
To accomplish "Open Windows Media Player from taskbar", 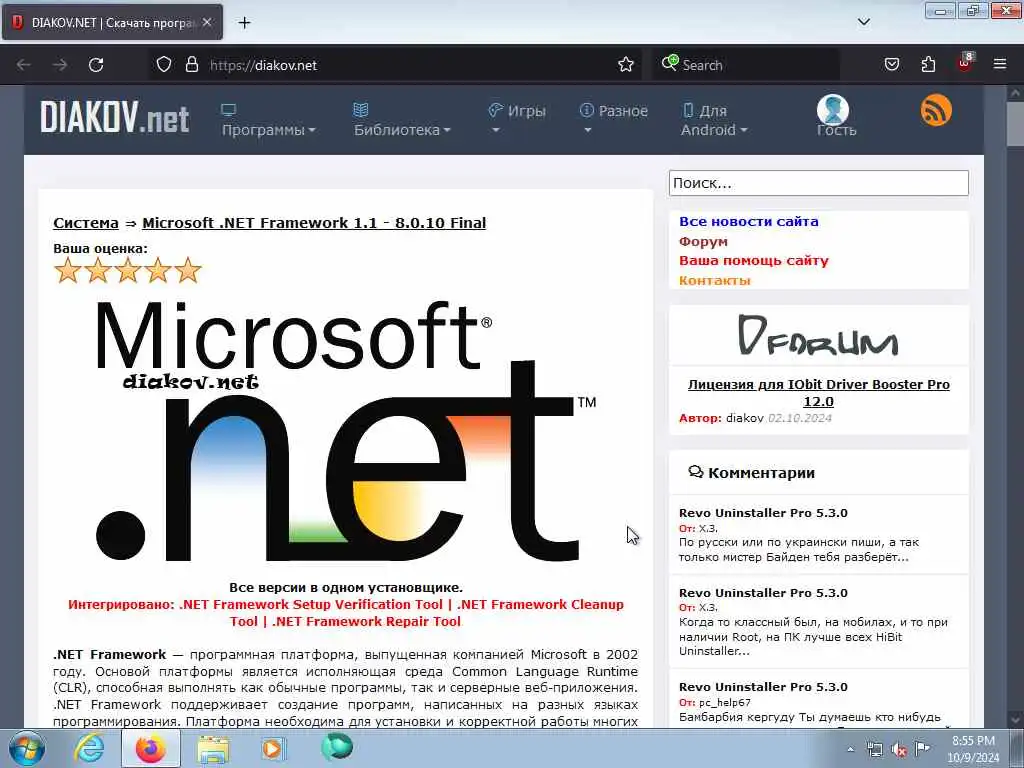I will (x=272, y=748).
